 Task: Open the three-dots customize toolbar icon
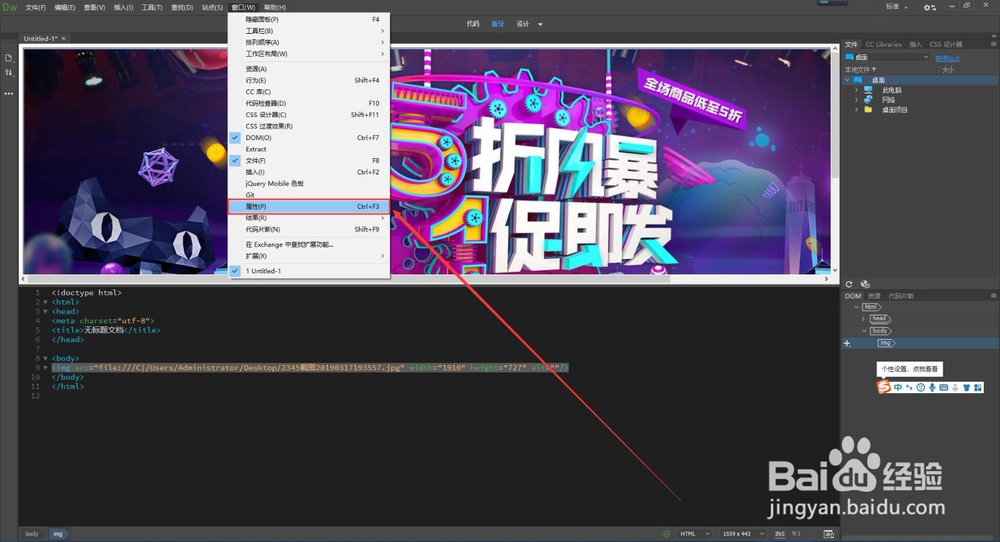click(8, 93)
